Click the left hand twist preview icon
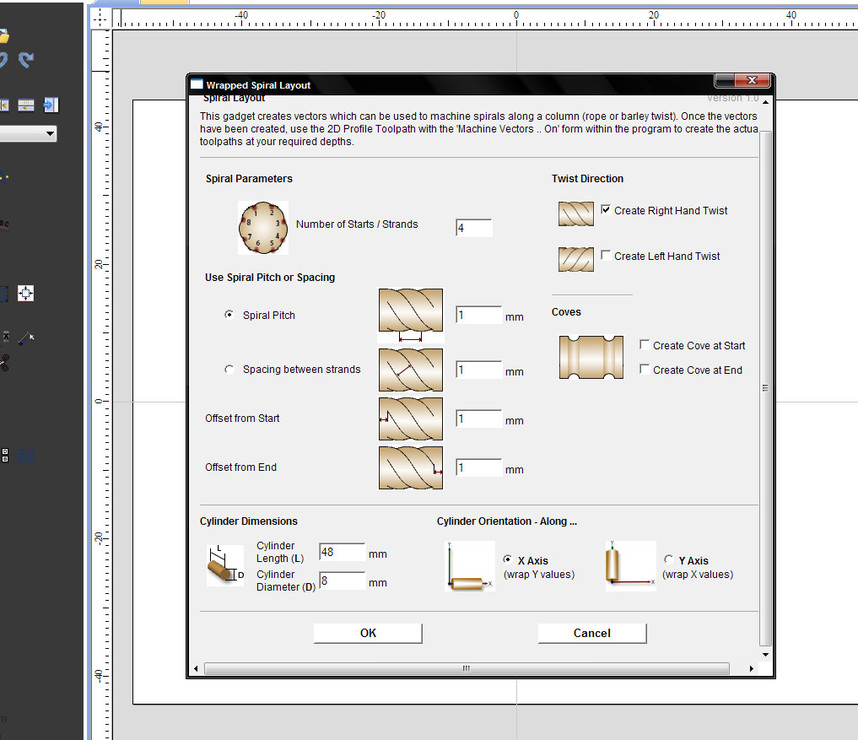858x740 pixels. pos(576,258)
